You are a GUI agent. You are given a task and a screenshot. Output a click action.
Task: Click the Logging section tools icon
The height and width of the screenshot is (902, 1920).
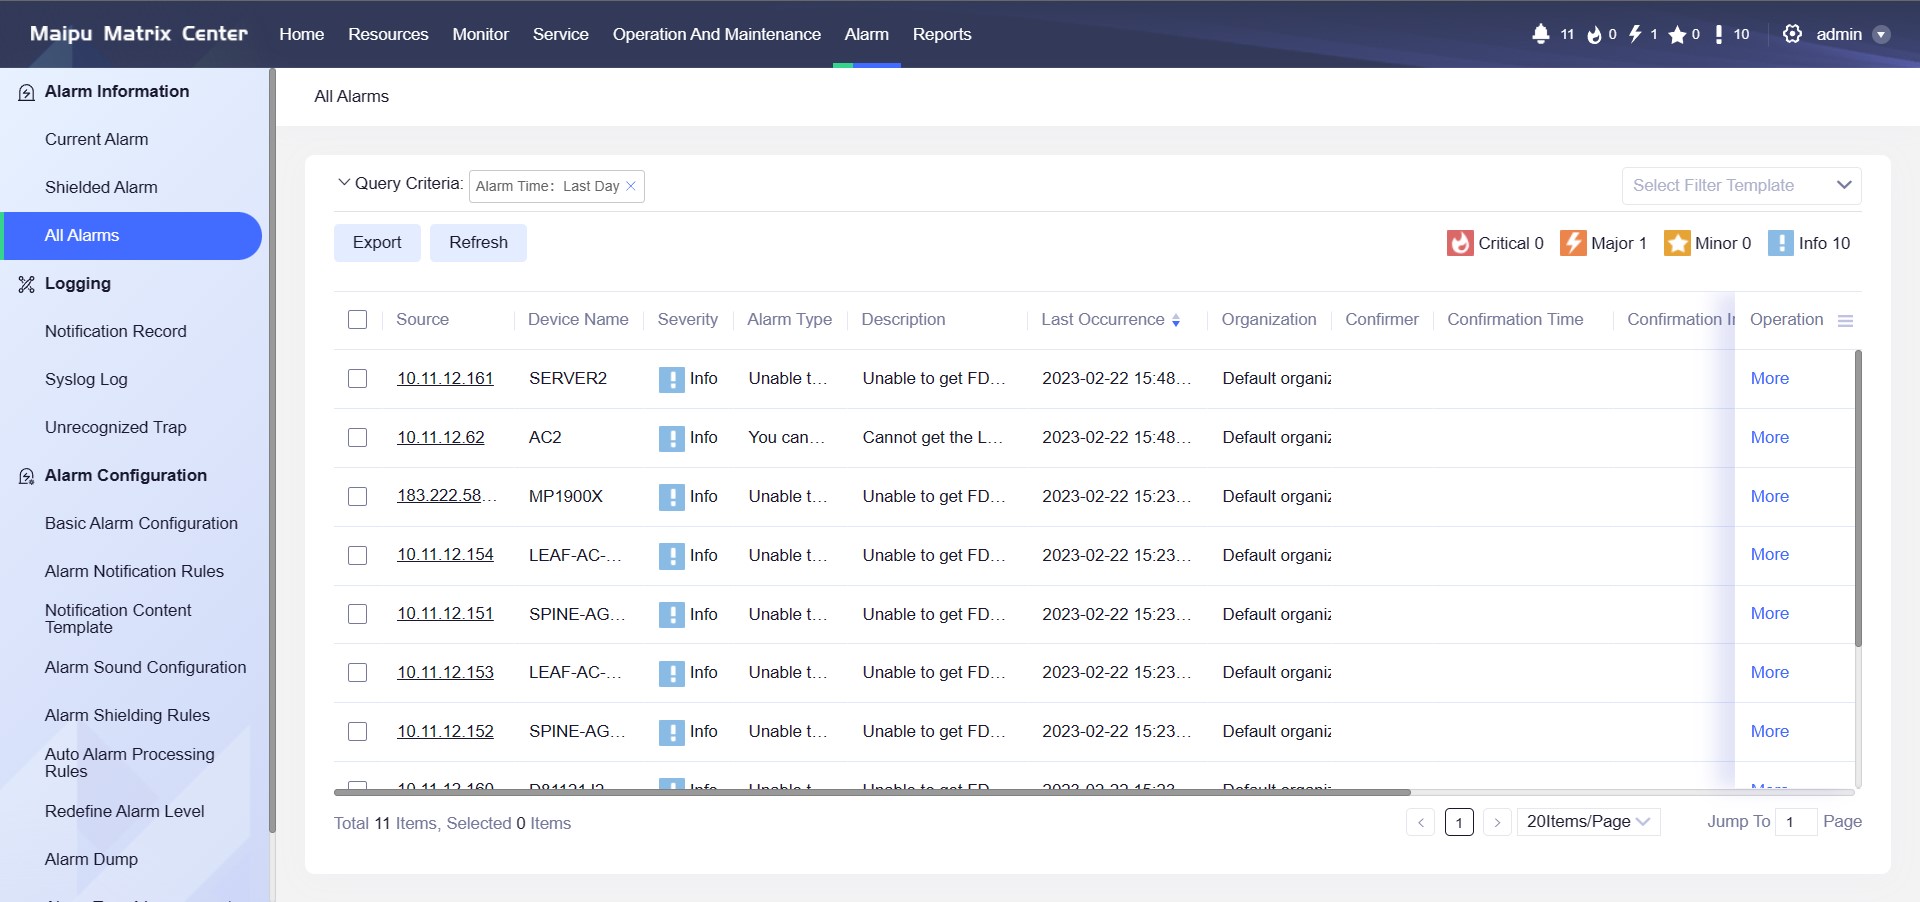(27, 284)
